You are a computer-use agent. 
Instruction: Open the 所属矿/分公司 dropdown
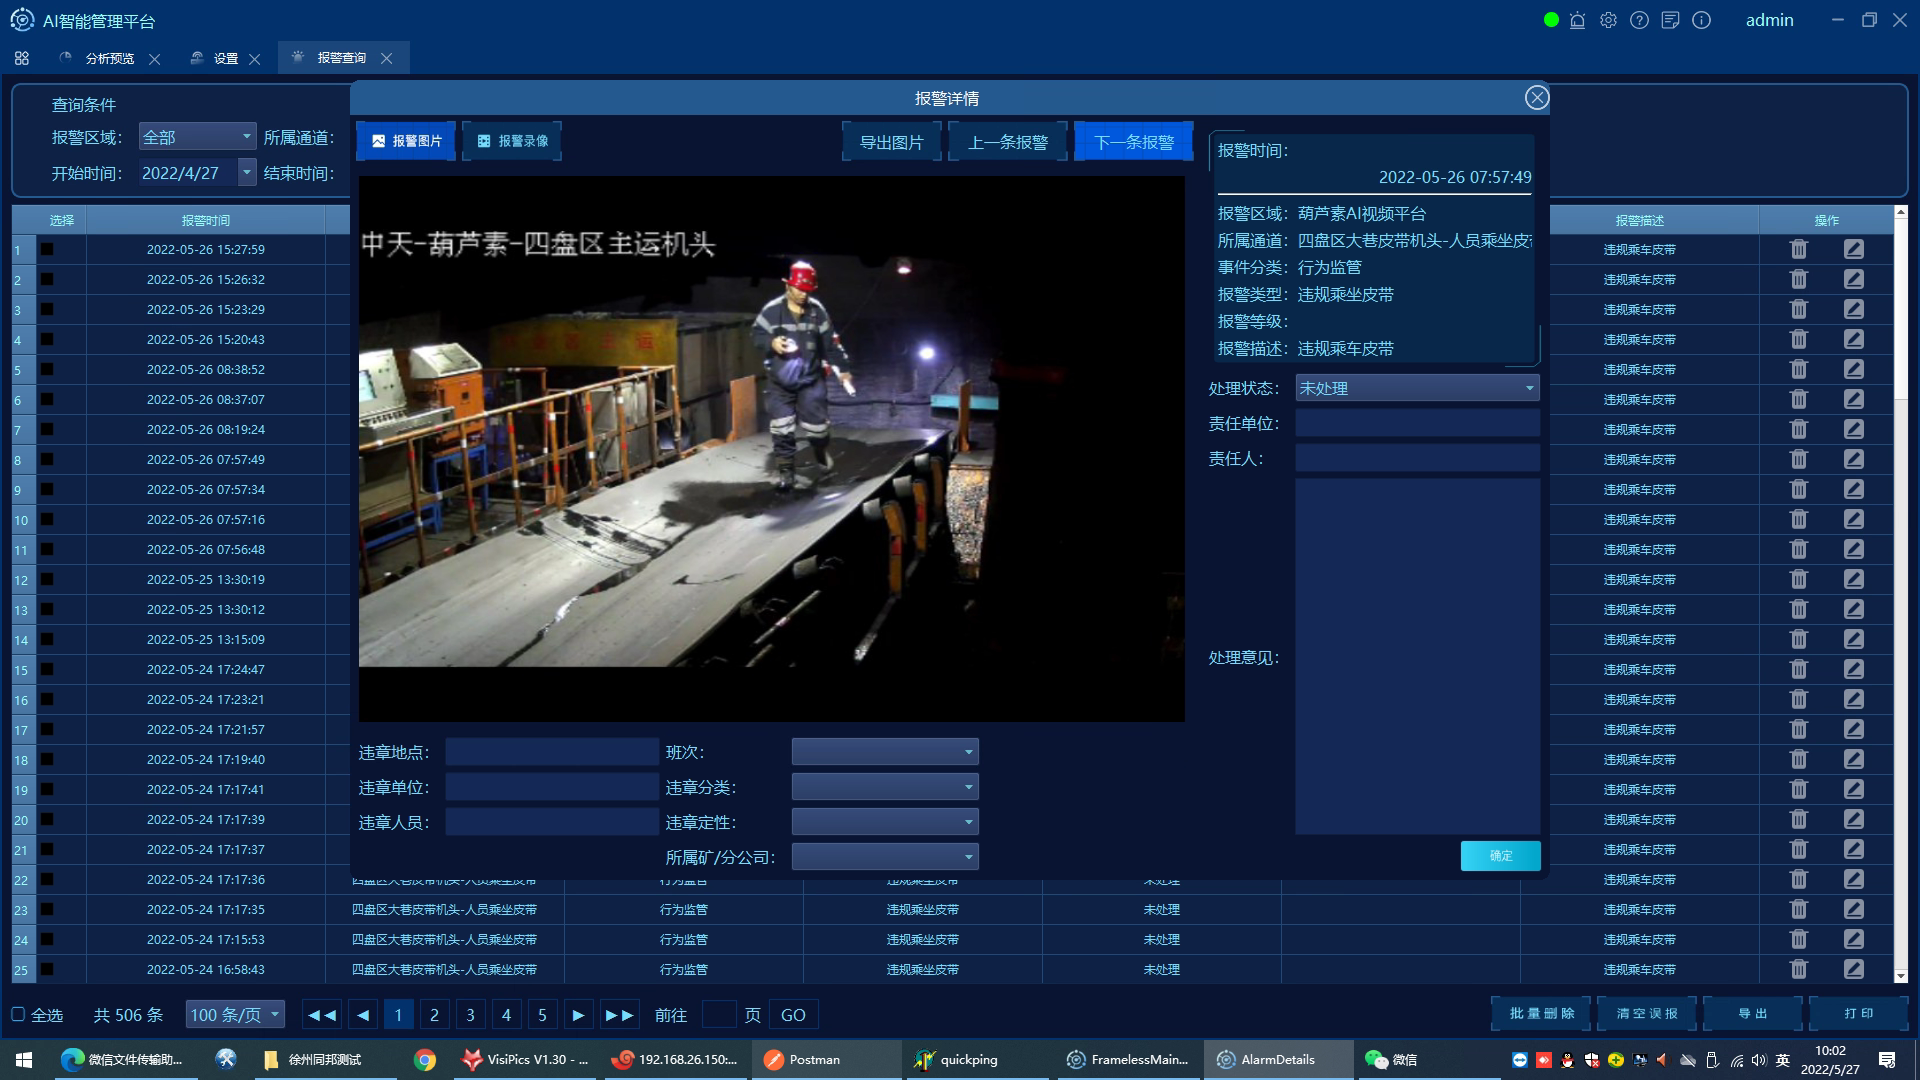[885, 857]
